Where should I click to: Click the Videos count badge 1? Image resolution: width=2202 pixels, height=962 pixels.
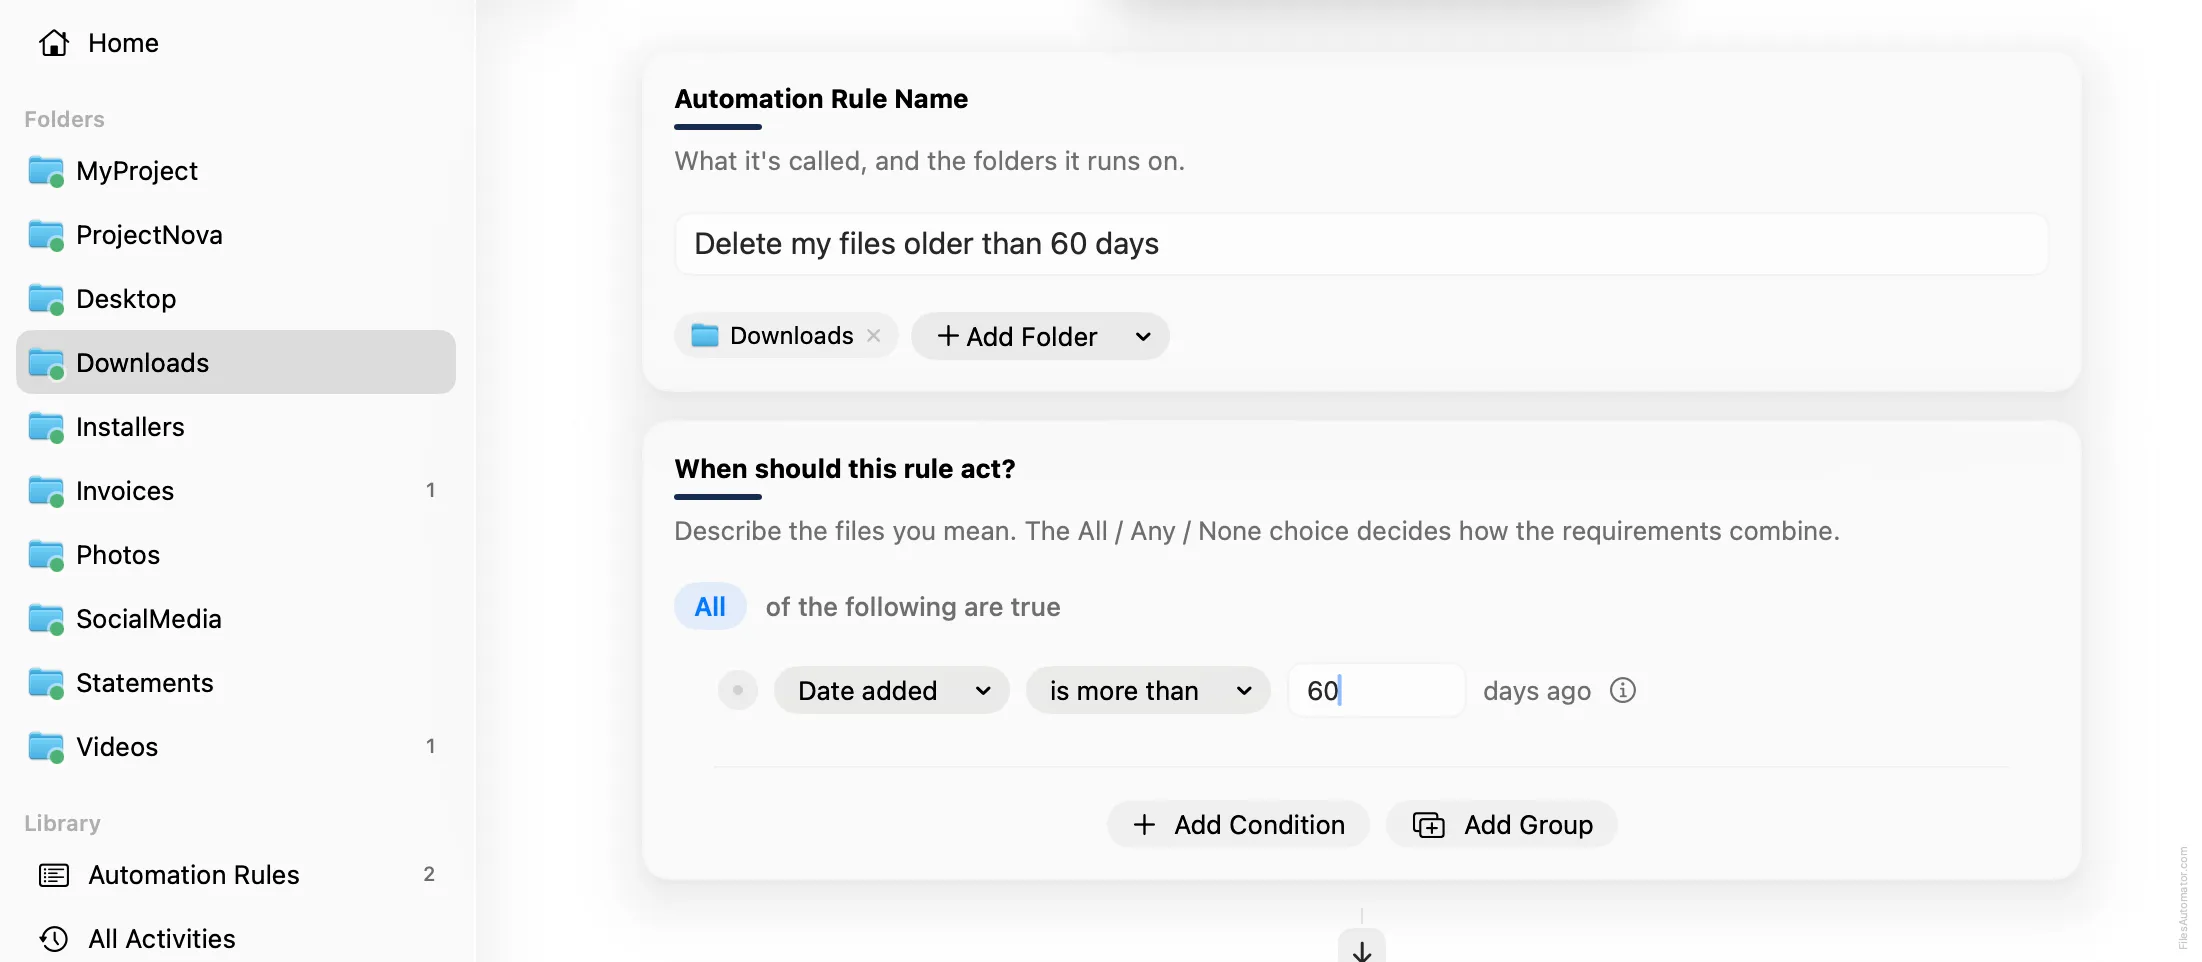point(430,746)
